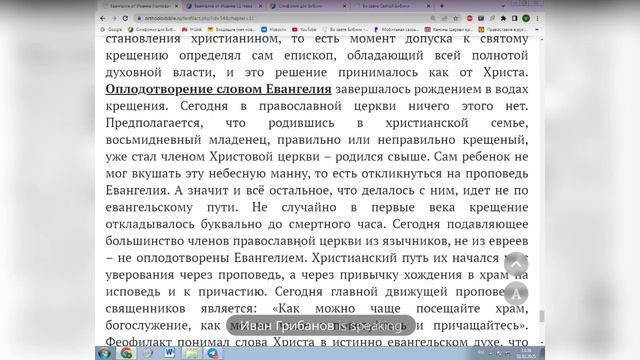Close the third browser tab
640x360 pixels.
pos(344,6)
